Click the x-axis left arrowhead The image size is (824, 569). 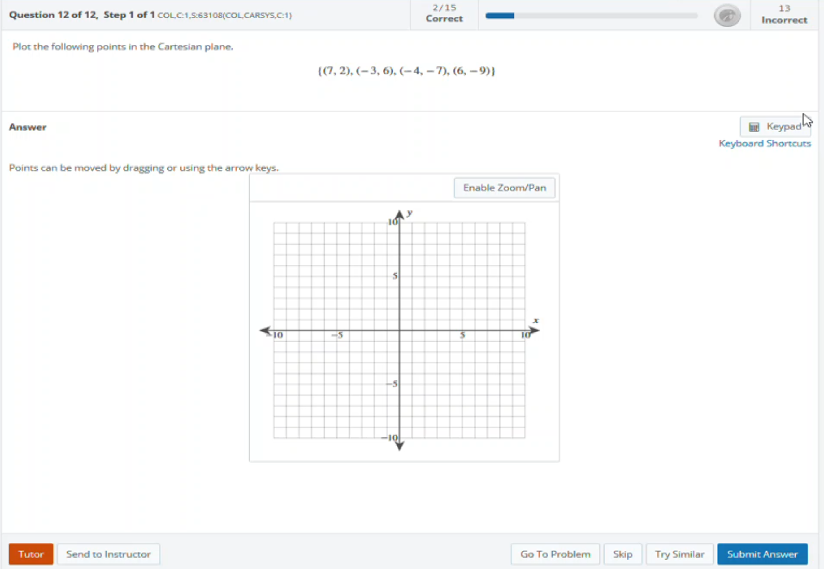[x=267, y=331]
